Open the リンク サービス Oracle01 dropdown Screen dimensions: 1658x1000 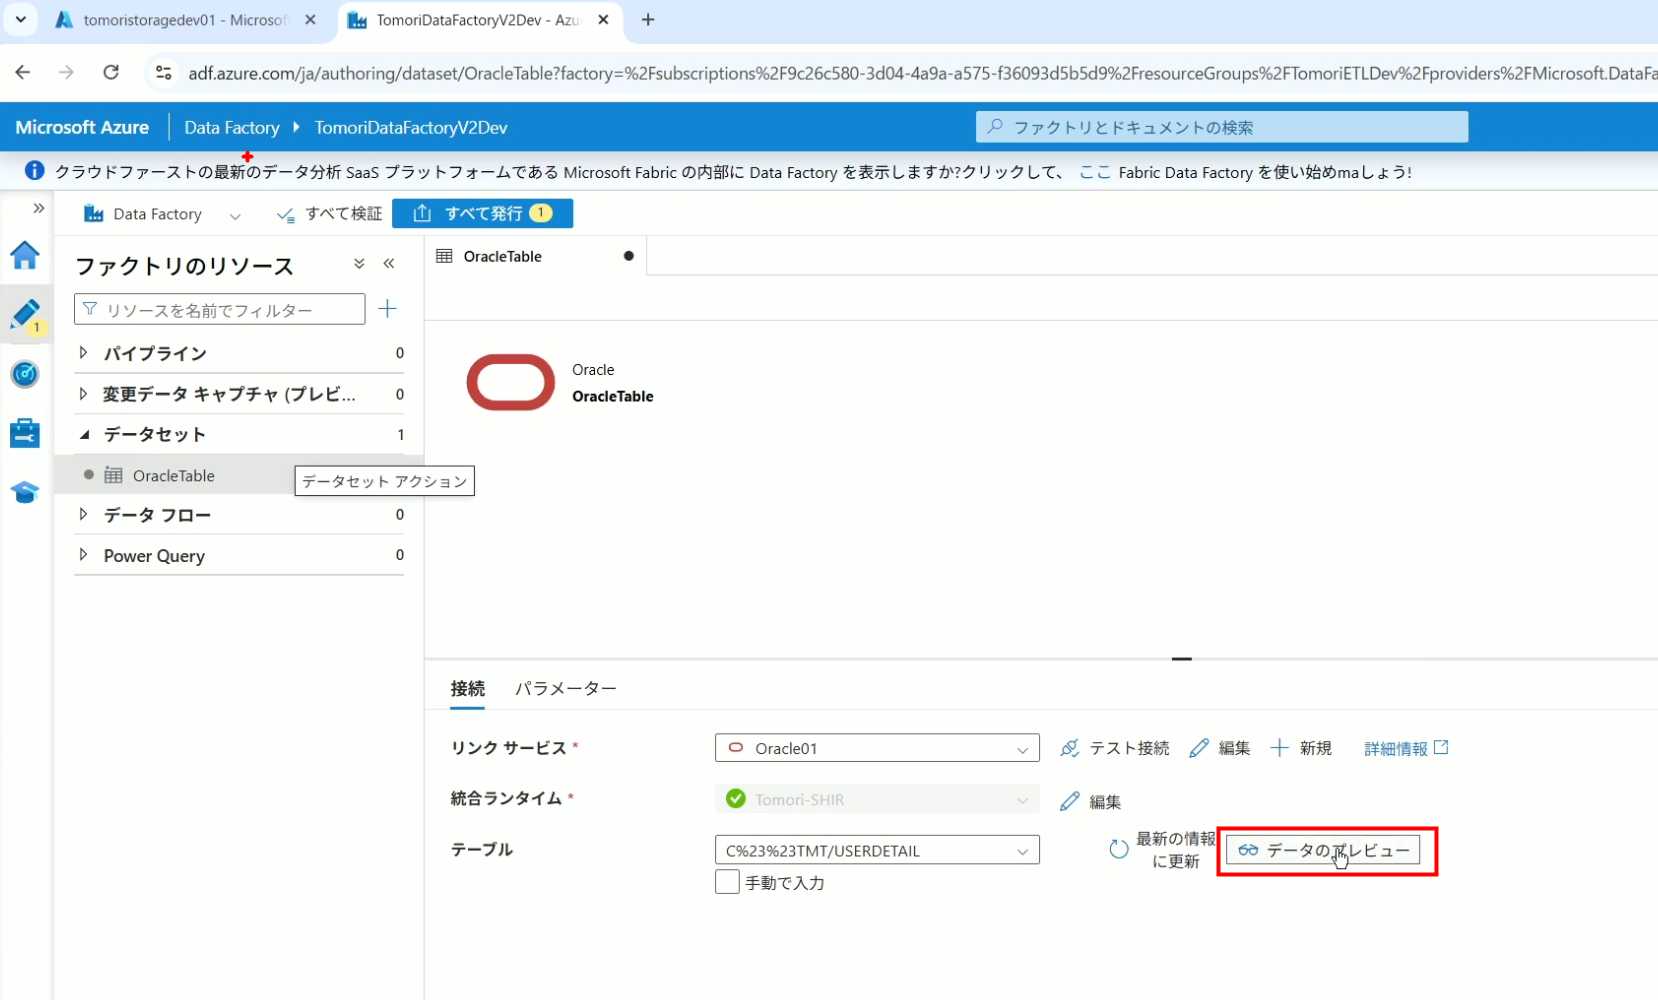click(876, 748)
